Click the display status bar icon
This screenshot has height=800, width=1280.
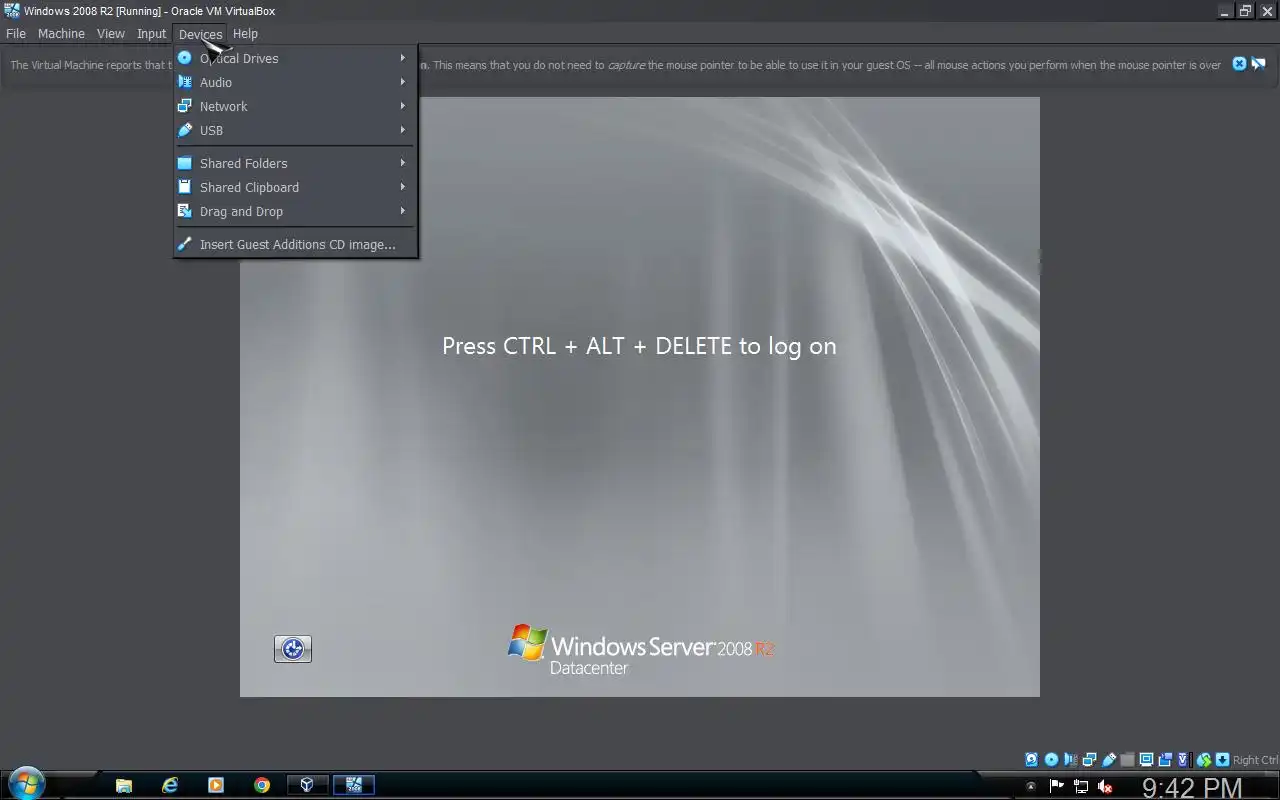click(x=1146, y=760)
